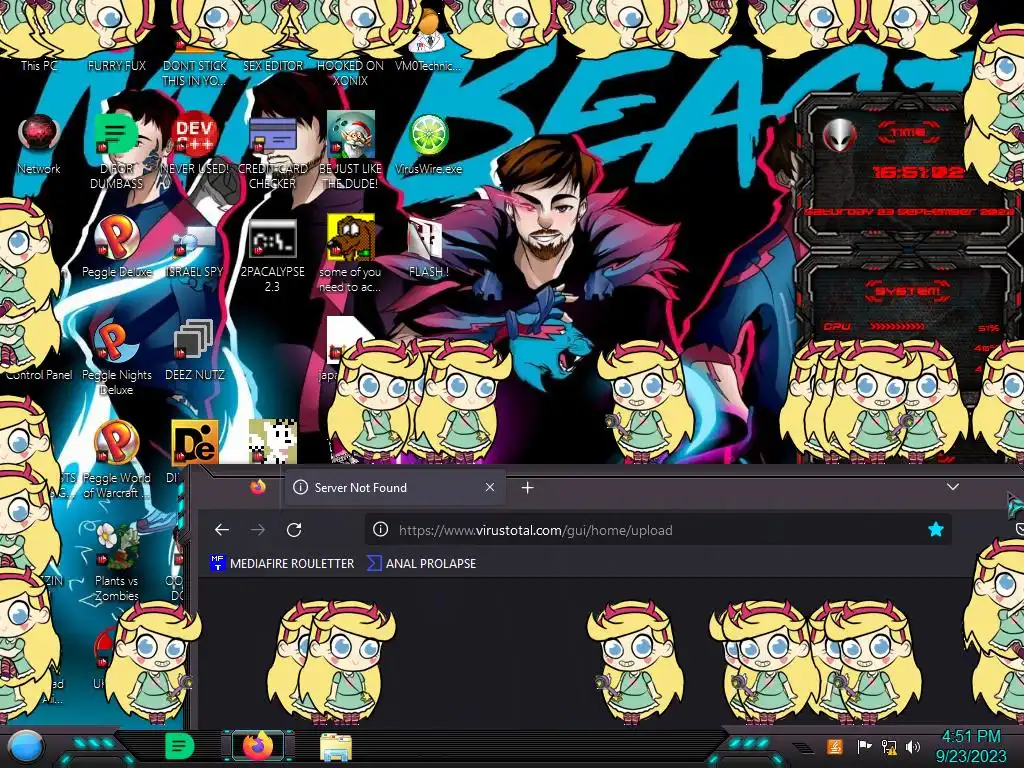Toggle the bookmark star in address bar

coord(935,530)
